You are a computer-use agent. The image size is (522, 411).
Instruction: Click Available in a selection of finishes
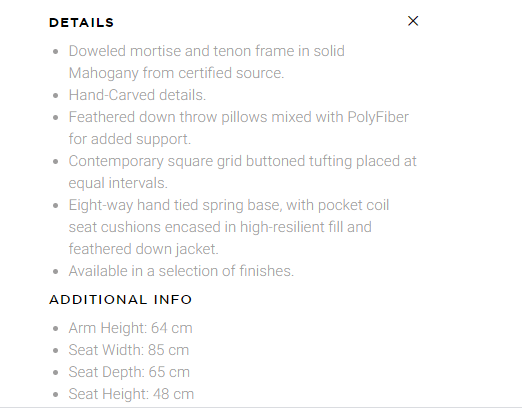[181, 271]
